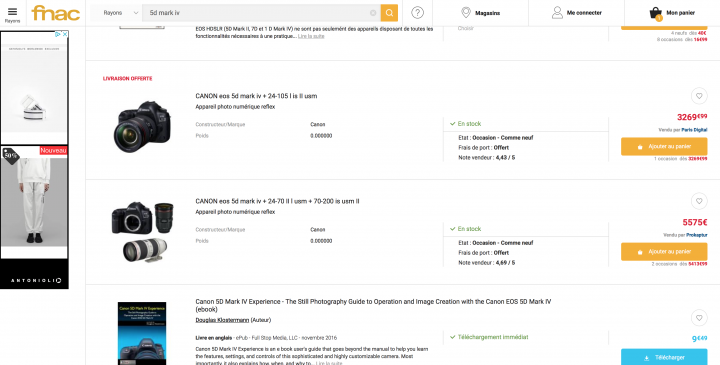Submit search with magnifier button
Screen dimensions: 720x365
(389, 13)
